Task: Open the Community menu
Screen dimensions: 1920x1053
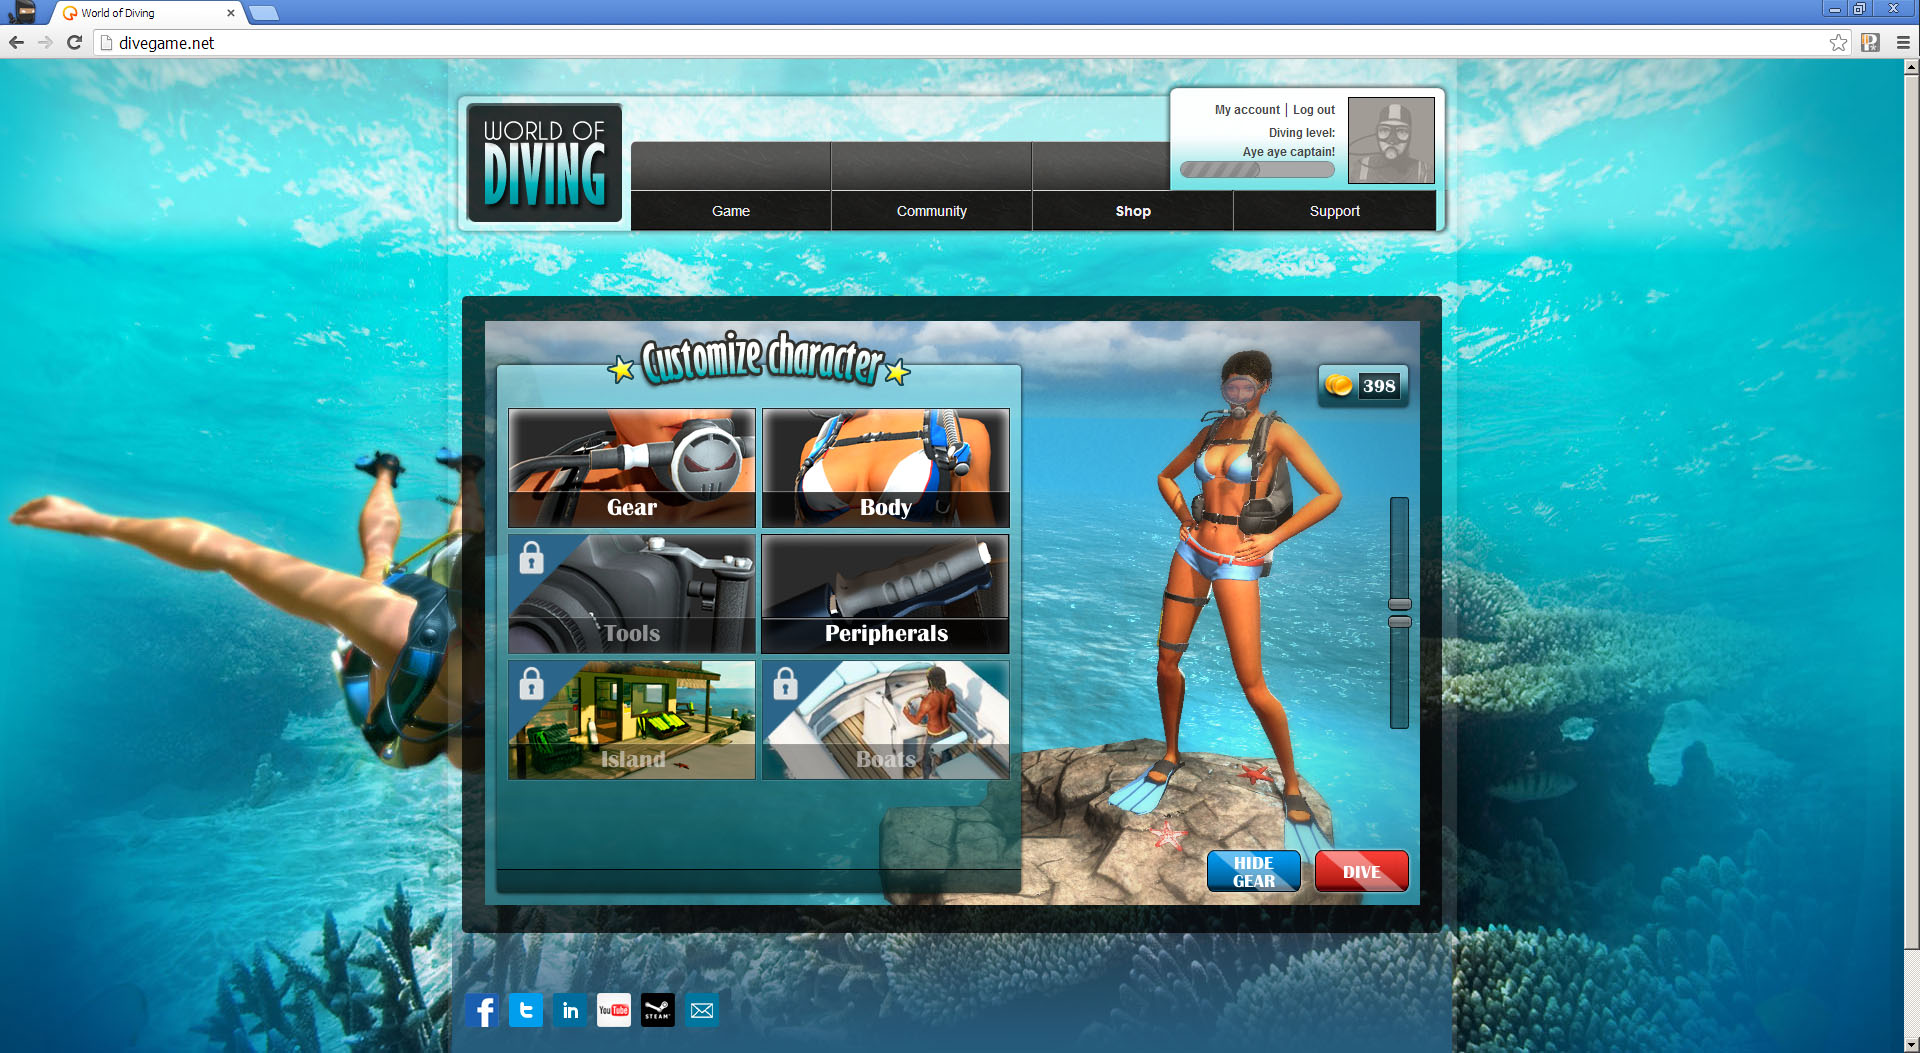Action: [x=931, y=211]
